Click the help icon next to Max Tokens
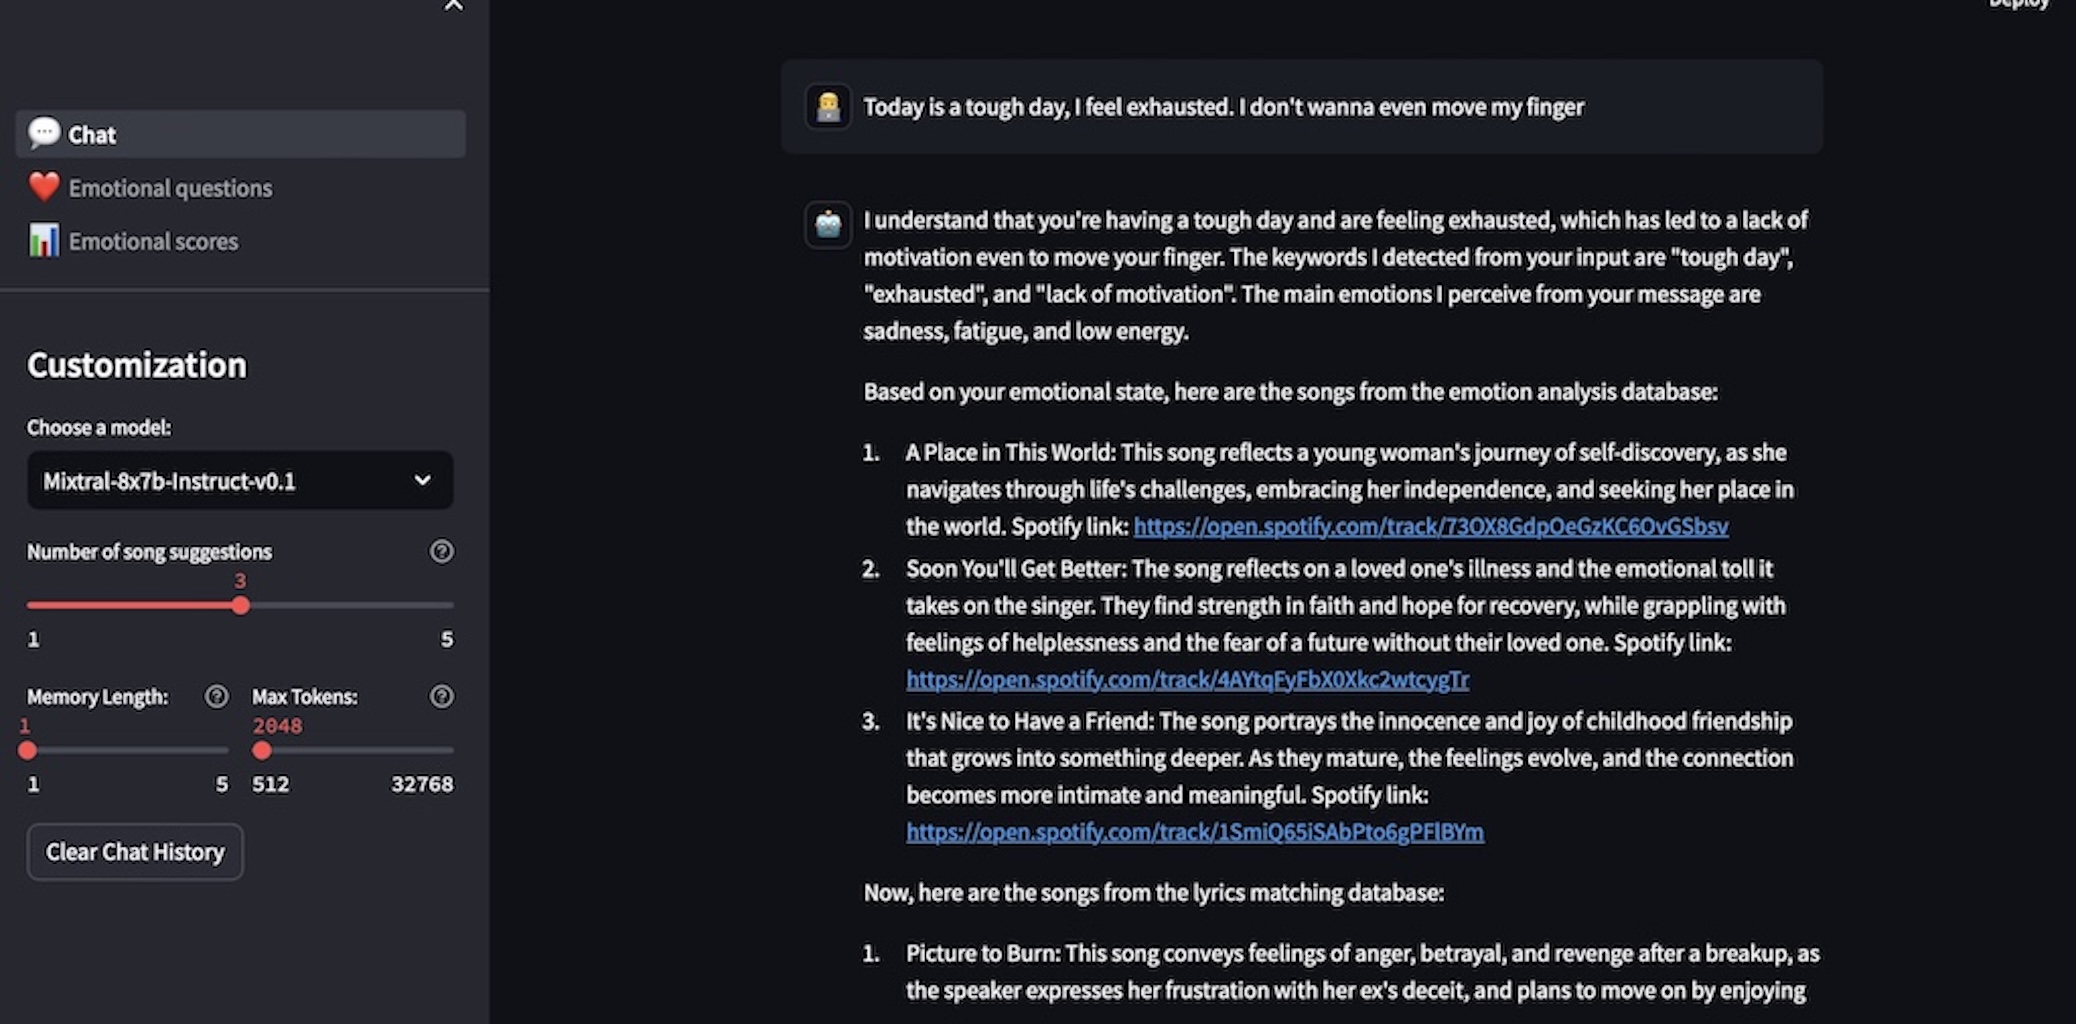This screenshot has height=1024, width=2076. pyautogui.click(x=442, y=696)
